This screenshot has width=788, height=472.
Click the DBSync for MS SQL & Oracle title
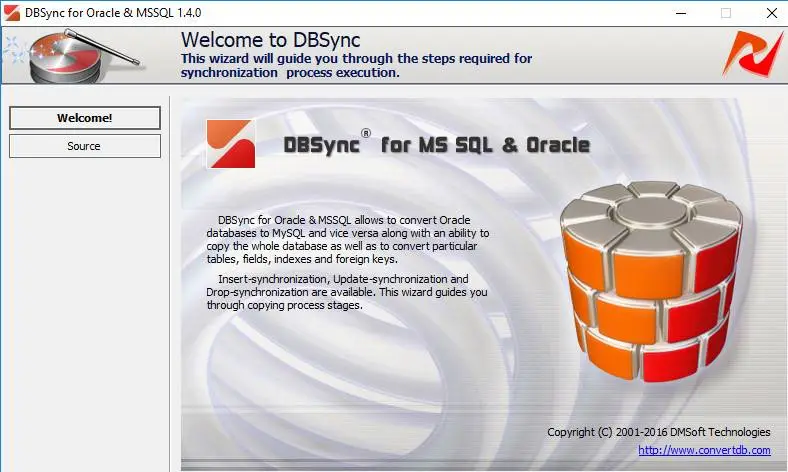click(436, 145)
